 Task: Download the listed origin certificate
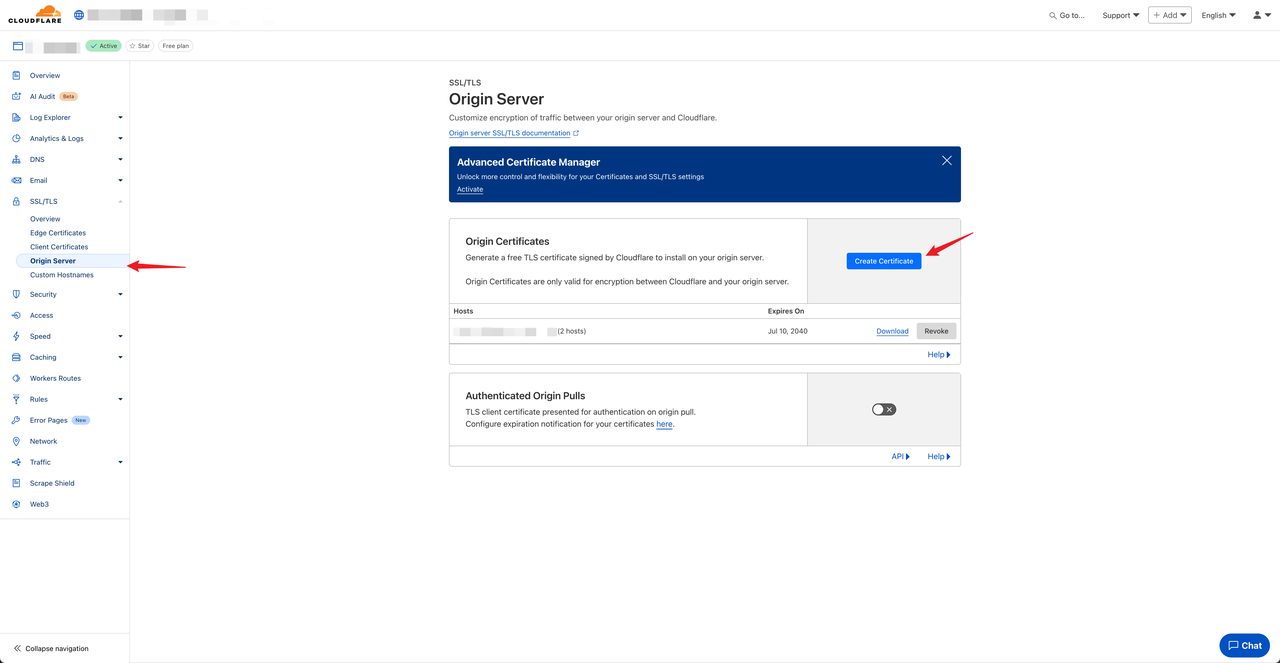click(891, 330)
